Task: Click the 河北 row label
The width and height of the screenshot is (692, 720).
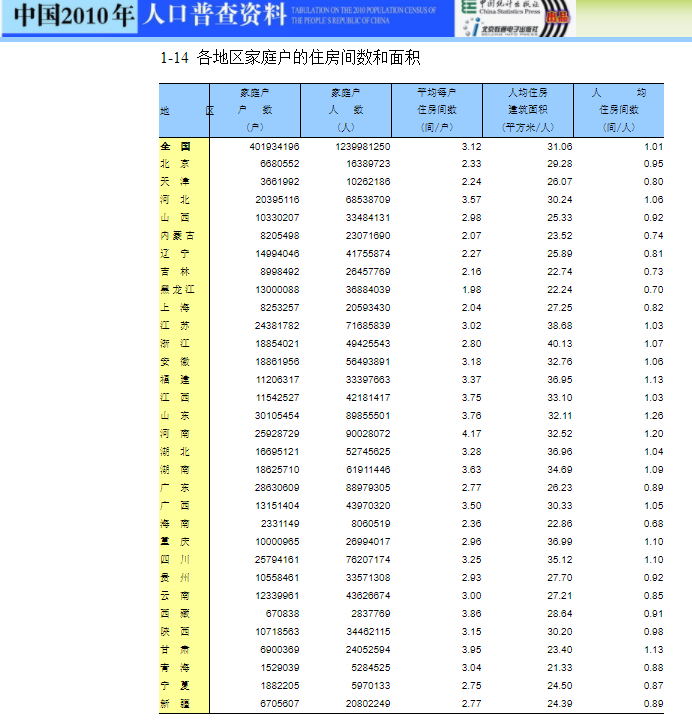Action: pos(175,200)
